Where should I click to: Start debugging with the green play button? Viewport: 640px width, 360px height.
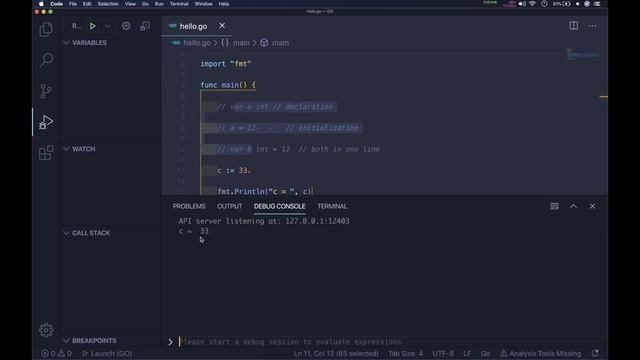tap(93, 26)
